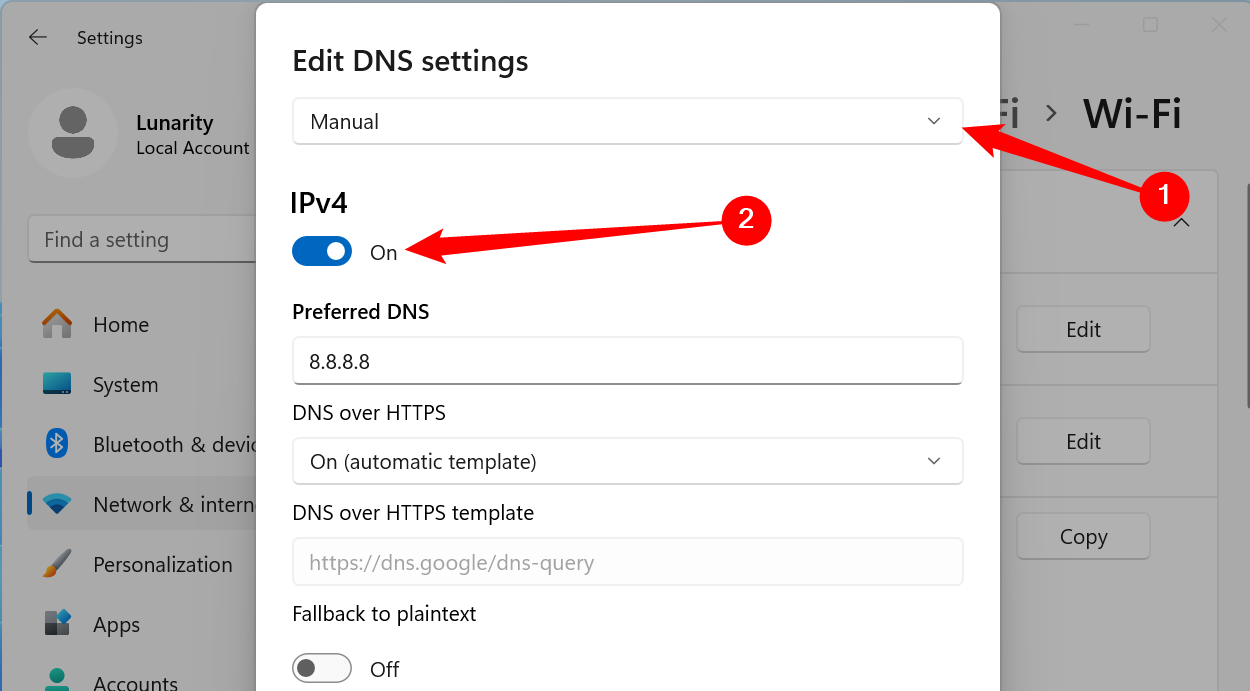
Task: Select the Bluetooth icon in sidebar
Action: 57,444
